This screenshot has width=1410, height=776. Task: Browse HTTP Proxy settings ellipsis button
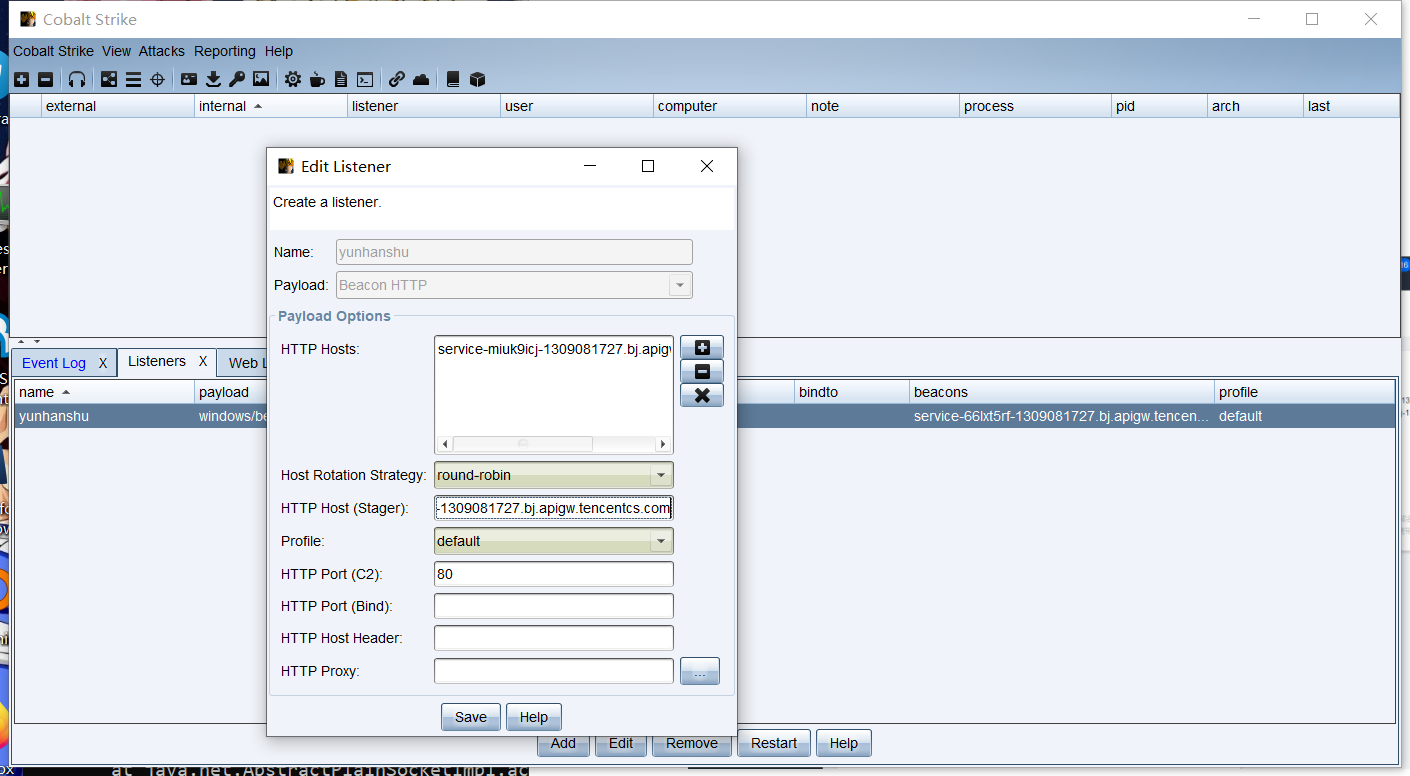[x=700, y=671]
